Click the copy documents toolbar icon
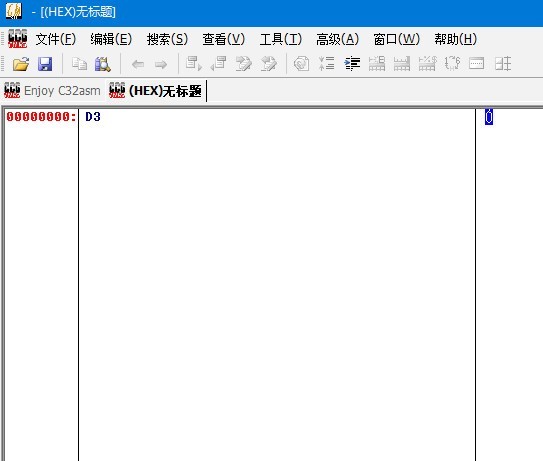Viewport: 543px width, 461px height. tap(79, 64)
